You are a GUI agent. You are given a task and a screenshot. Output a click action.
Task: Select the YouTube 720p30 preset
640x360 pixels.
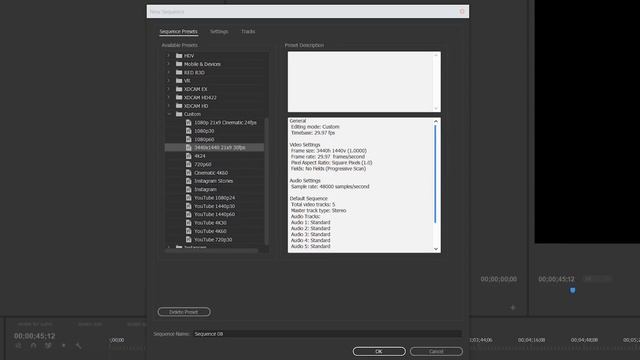214,240
